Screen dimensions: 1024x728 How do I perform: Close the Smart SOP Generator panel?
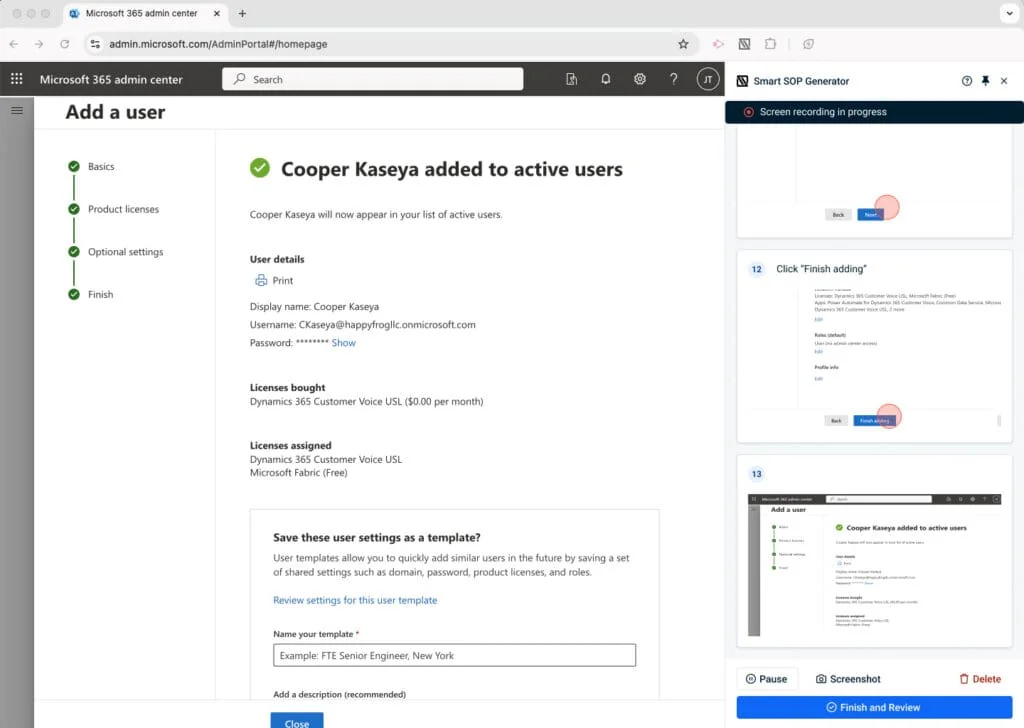tap(1004, 81)
